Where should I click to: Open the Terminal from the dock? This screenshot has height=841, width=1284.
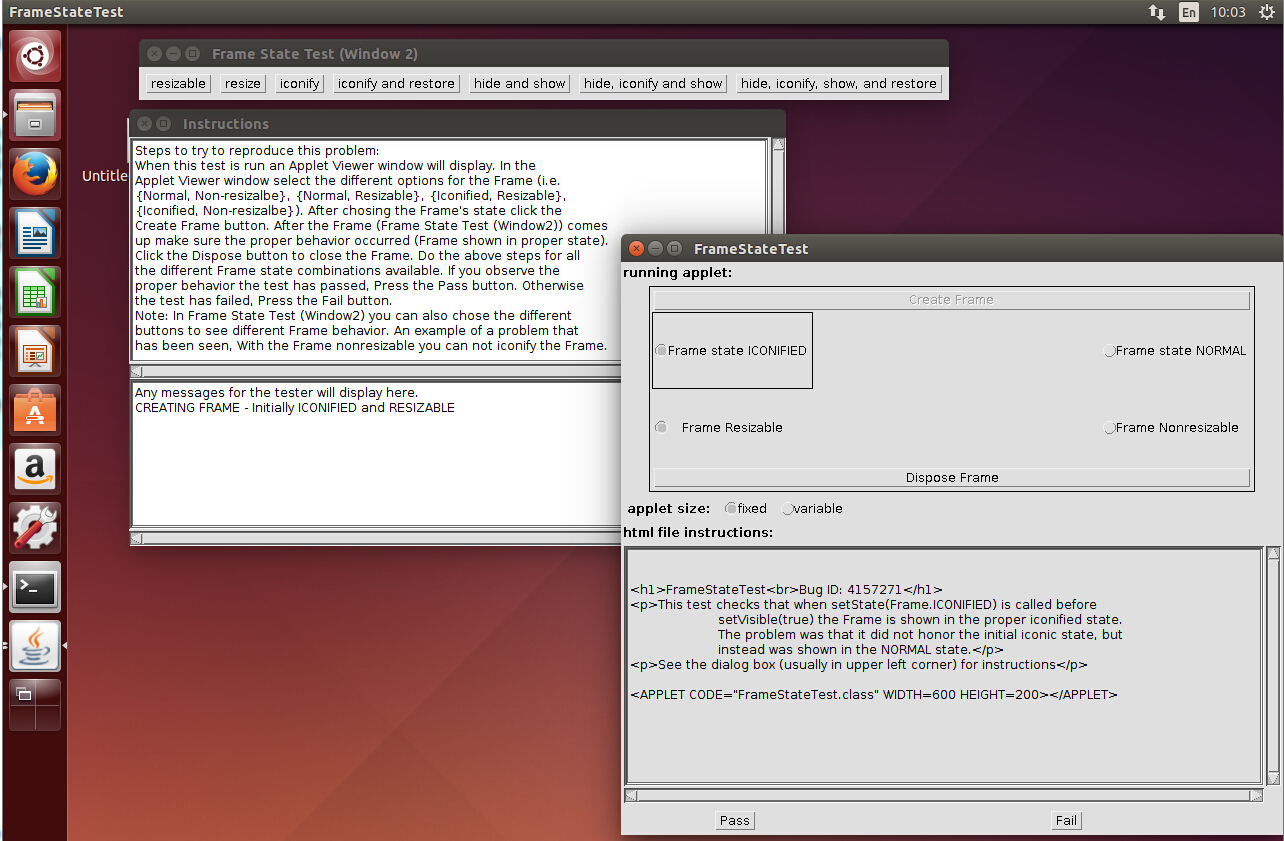pos(35,587)
